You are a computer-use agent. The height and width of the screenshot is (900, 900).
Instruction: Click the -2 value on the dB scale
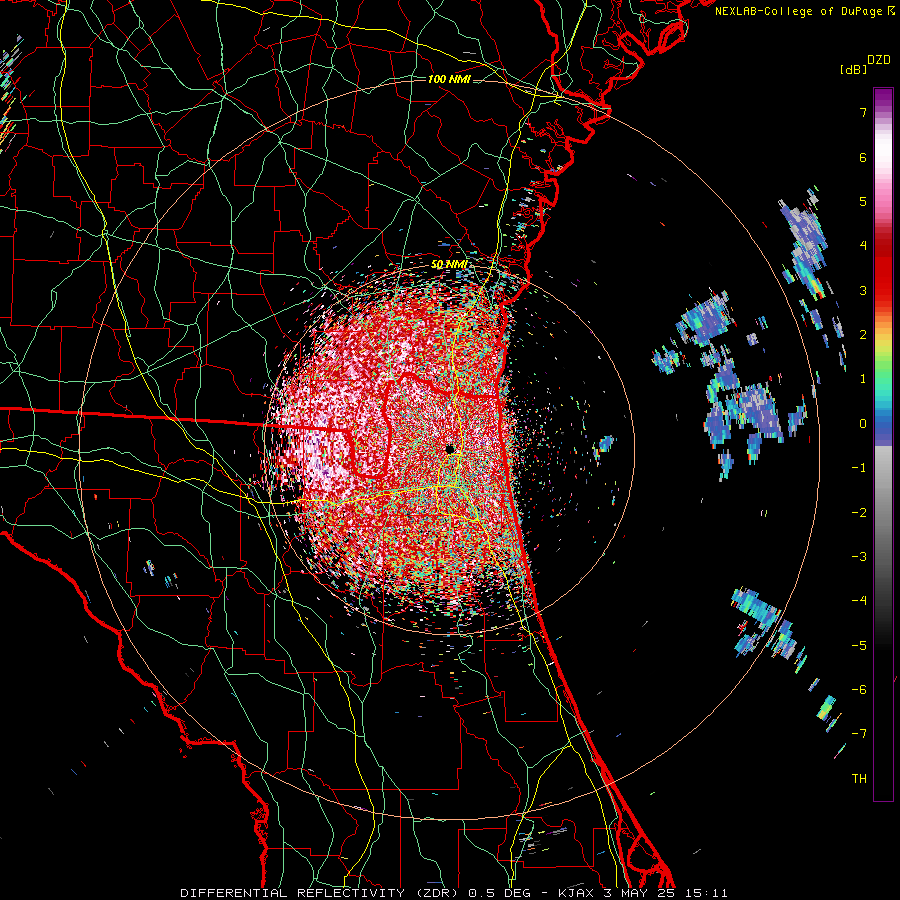click(x=859, y=513)
